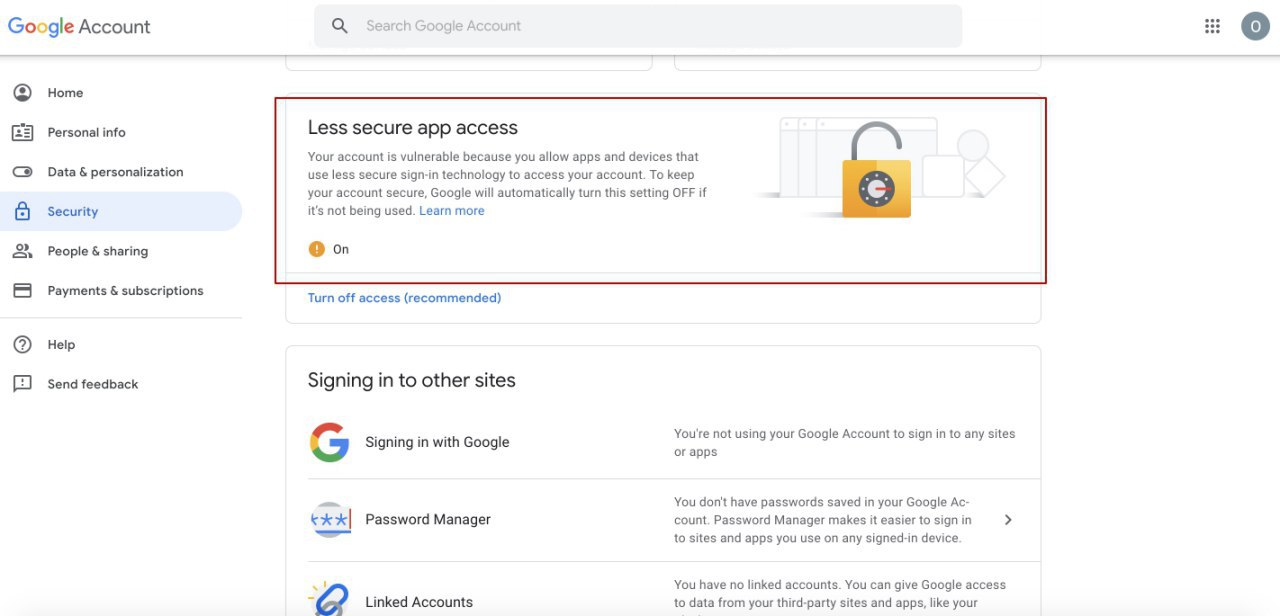Click the padlock illustration in Less secure app access
Screen dimensions: 1280x616
tap(876, 171)
